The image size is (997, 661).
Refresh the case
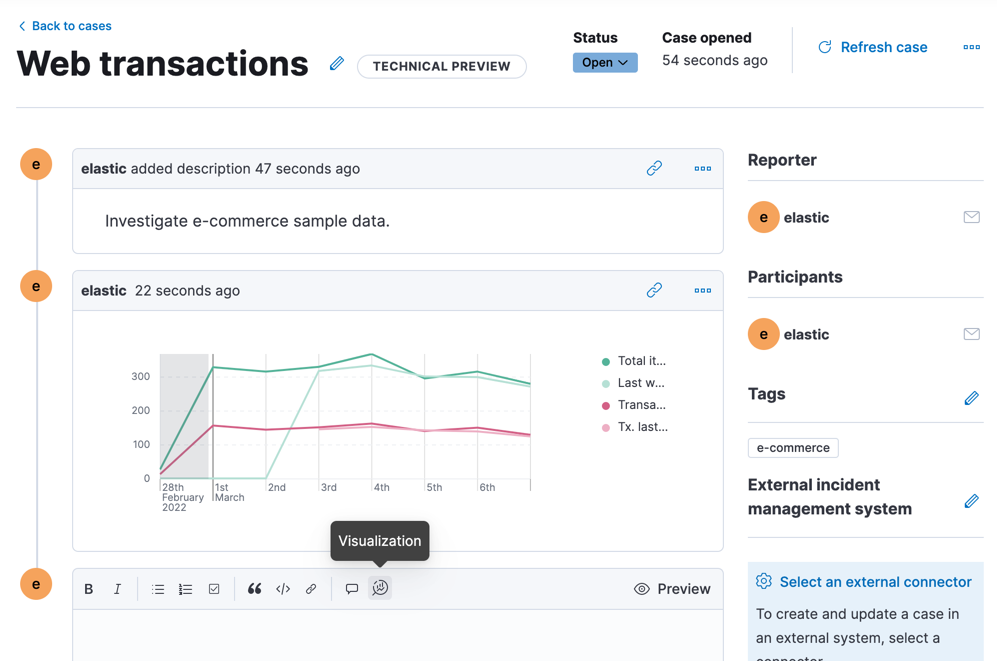tap(872, 47)
